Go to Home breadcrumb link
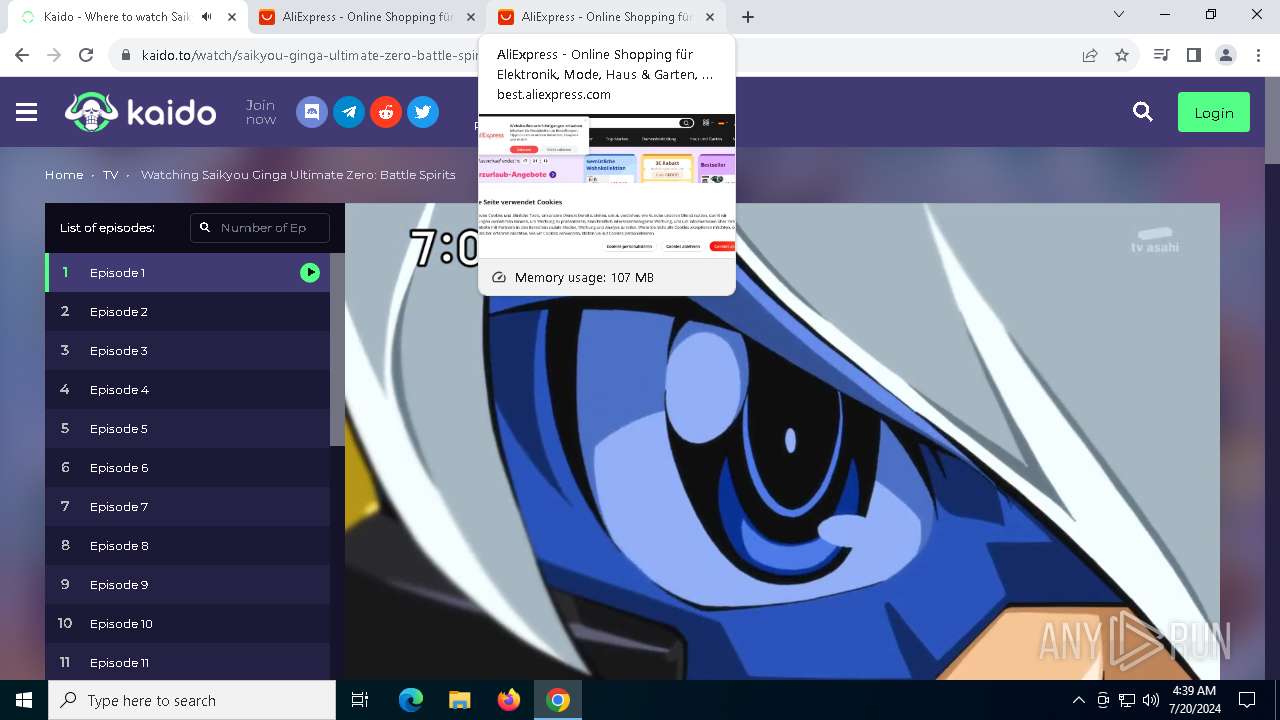 coord(64,175)
